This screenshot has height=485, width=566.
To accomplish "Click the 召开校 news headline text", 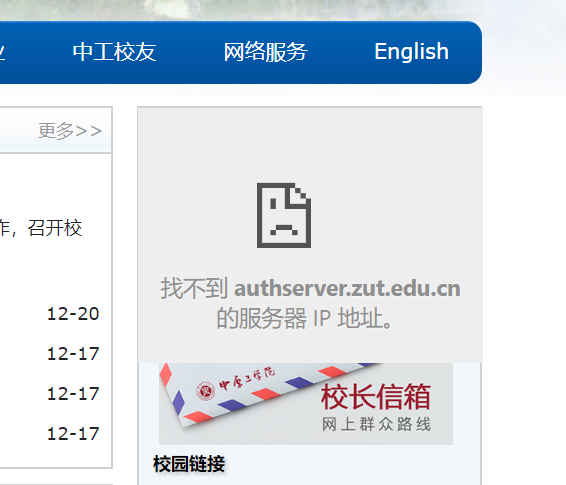I will tap(55, 228).
